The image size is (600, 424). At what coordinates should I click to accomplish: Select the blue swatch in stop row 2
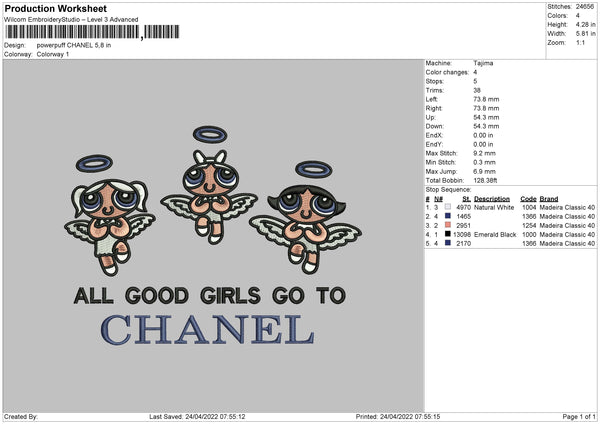[x=448, y=216]
